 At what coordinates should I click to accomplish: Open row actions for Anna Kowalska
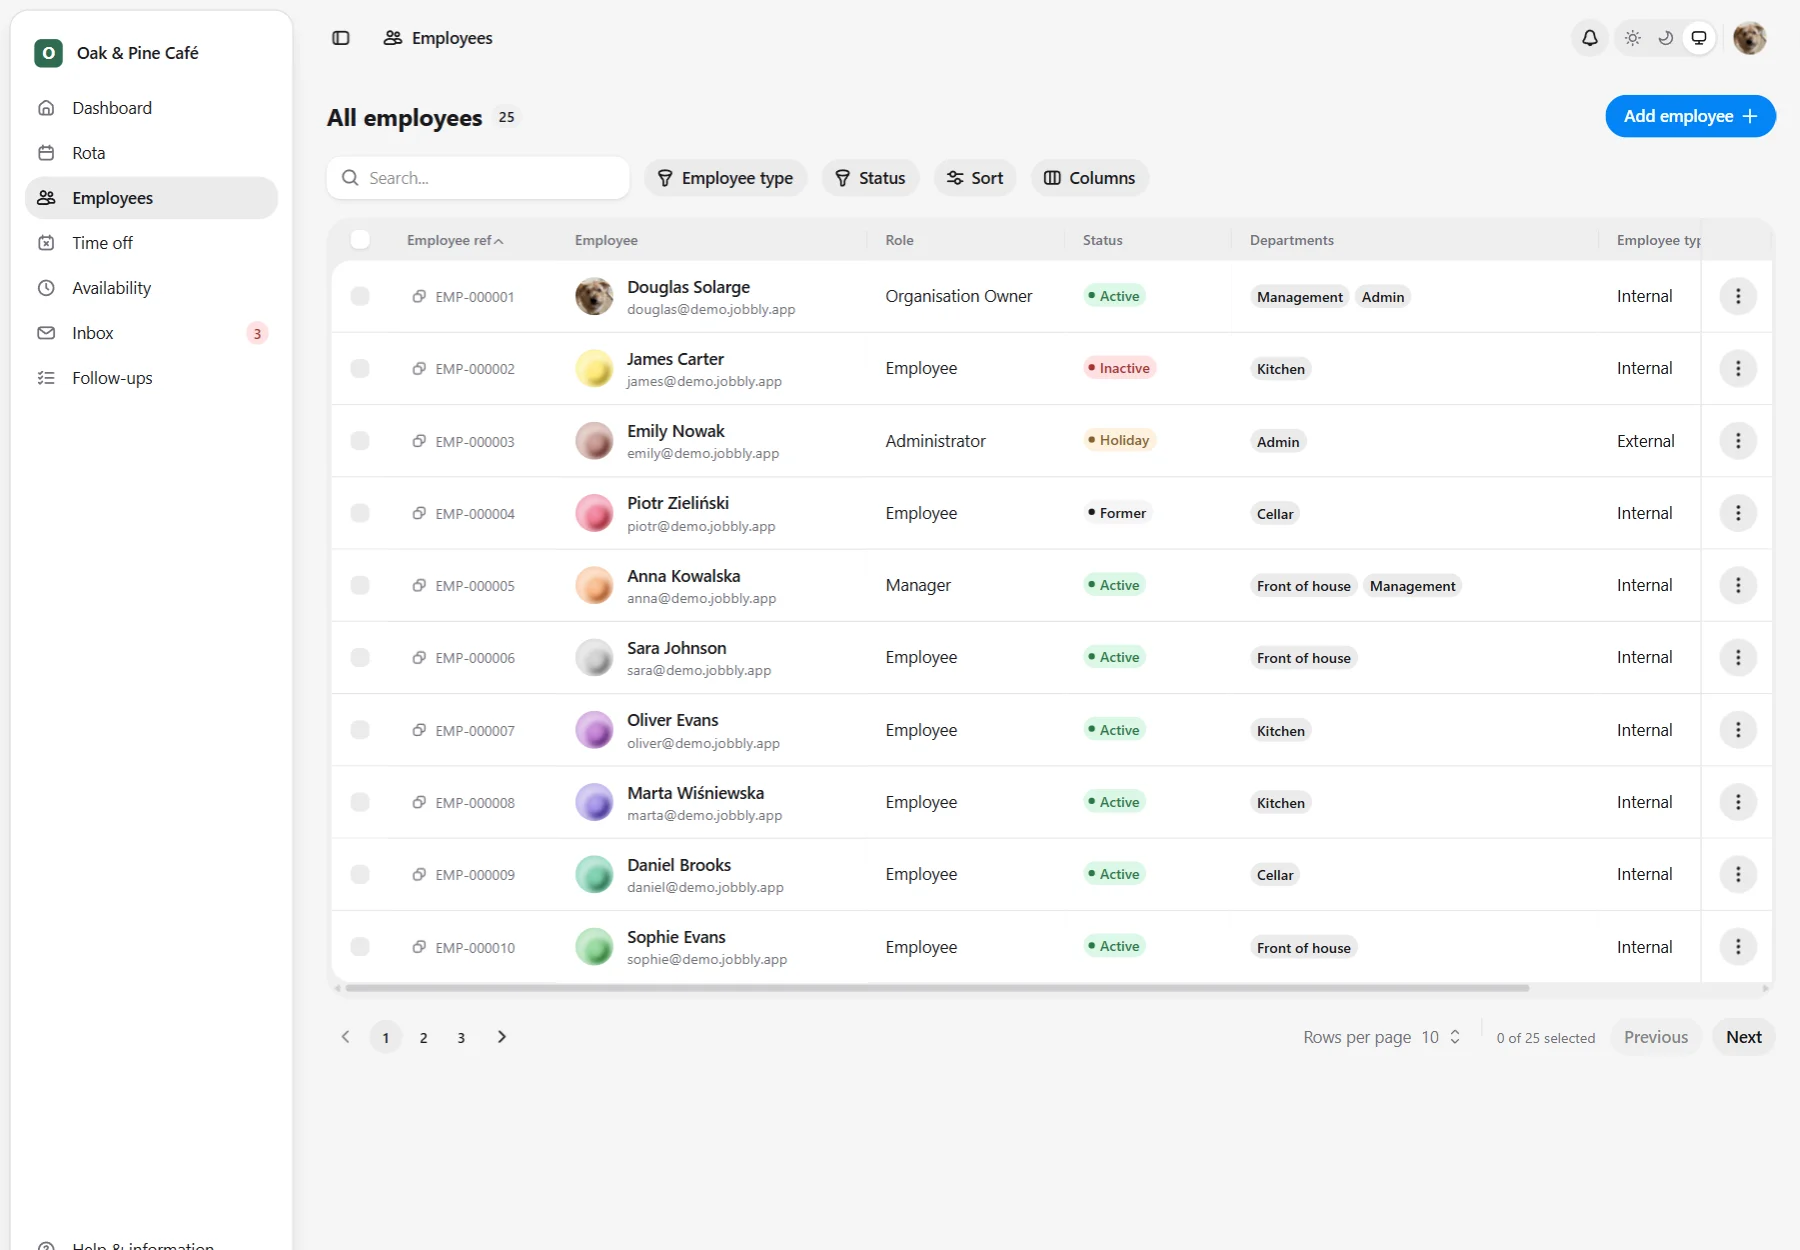[x=1738, y=585]
